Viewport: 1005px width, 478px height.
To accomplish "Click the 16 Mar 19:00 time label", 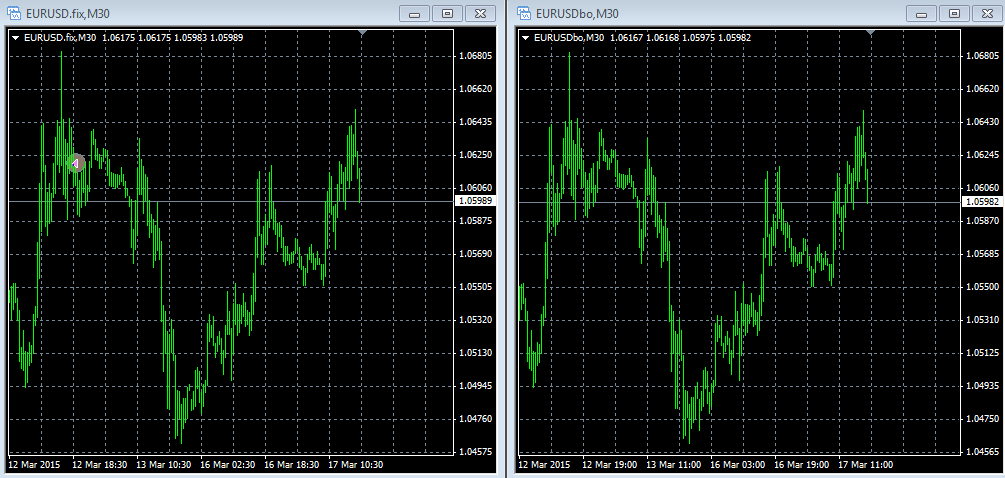I will tap(800, 465).
